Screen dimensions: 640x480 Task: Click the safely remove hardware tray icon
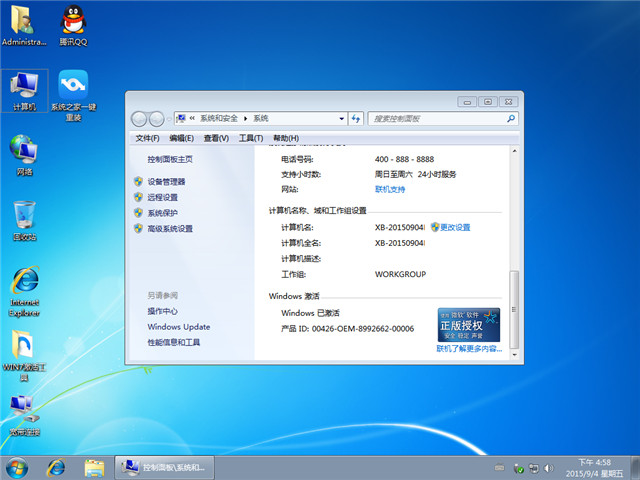[x=518, y=468]
